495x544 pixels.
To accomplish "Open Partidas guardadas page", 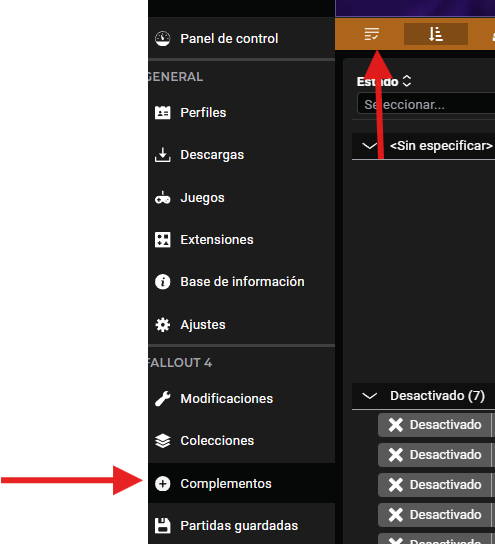I will point(241,526).
